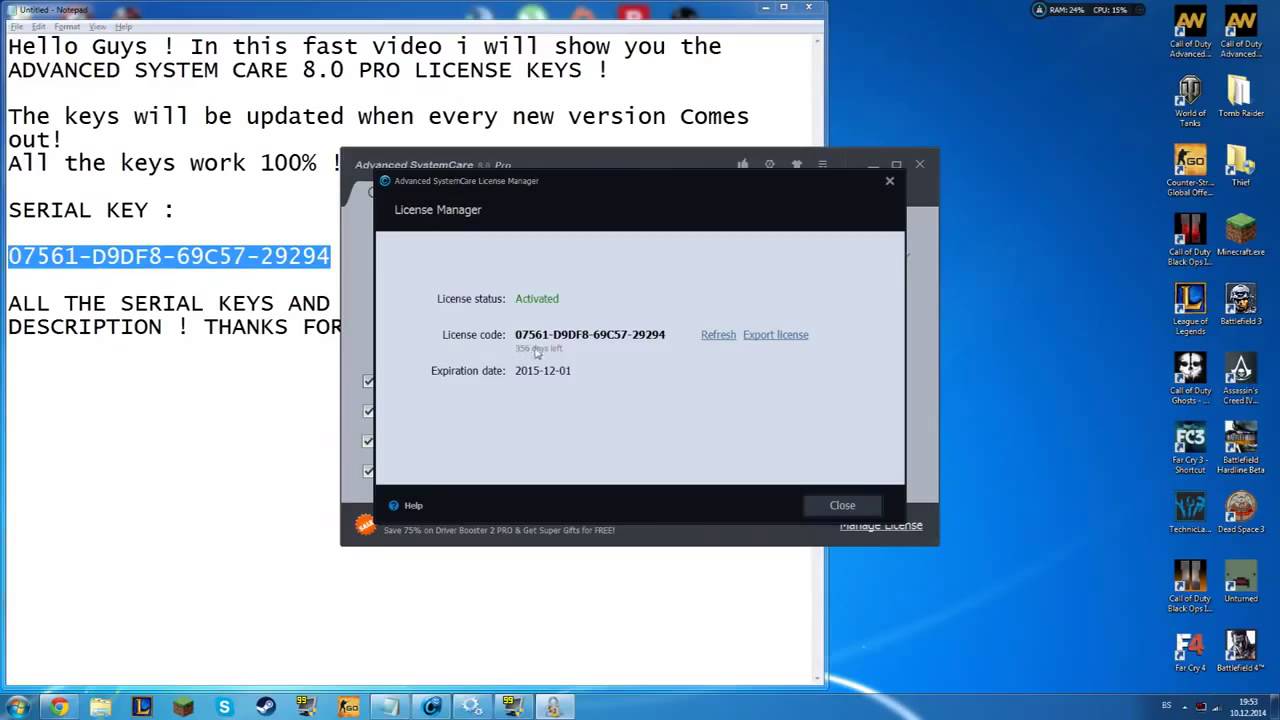Select the Battlefield 4 desktop icon
This screenshot has width=1280, height=720.
point(1241,650)
